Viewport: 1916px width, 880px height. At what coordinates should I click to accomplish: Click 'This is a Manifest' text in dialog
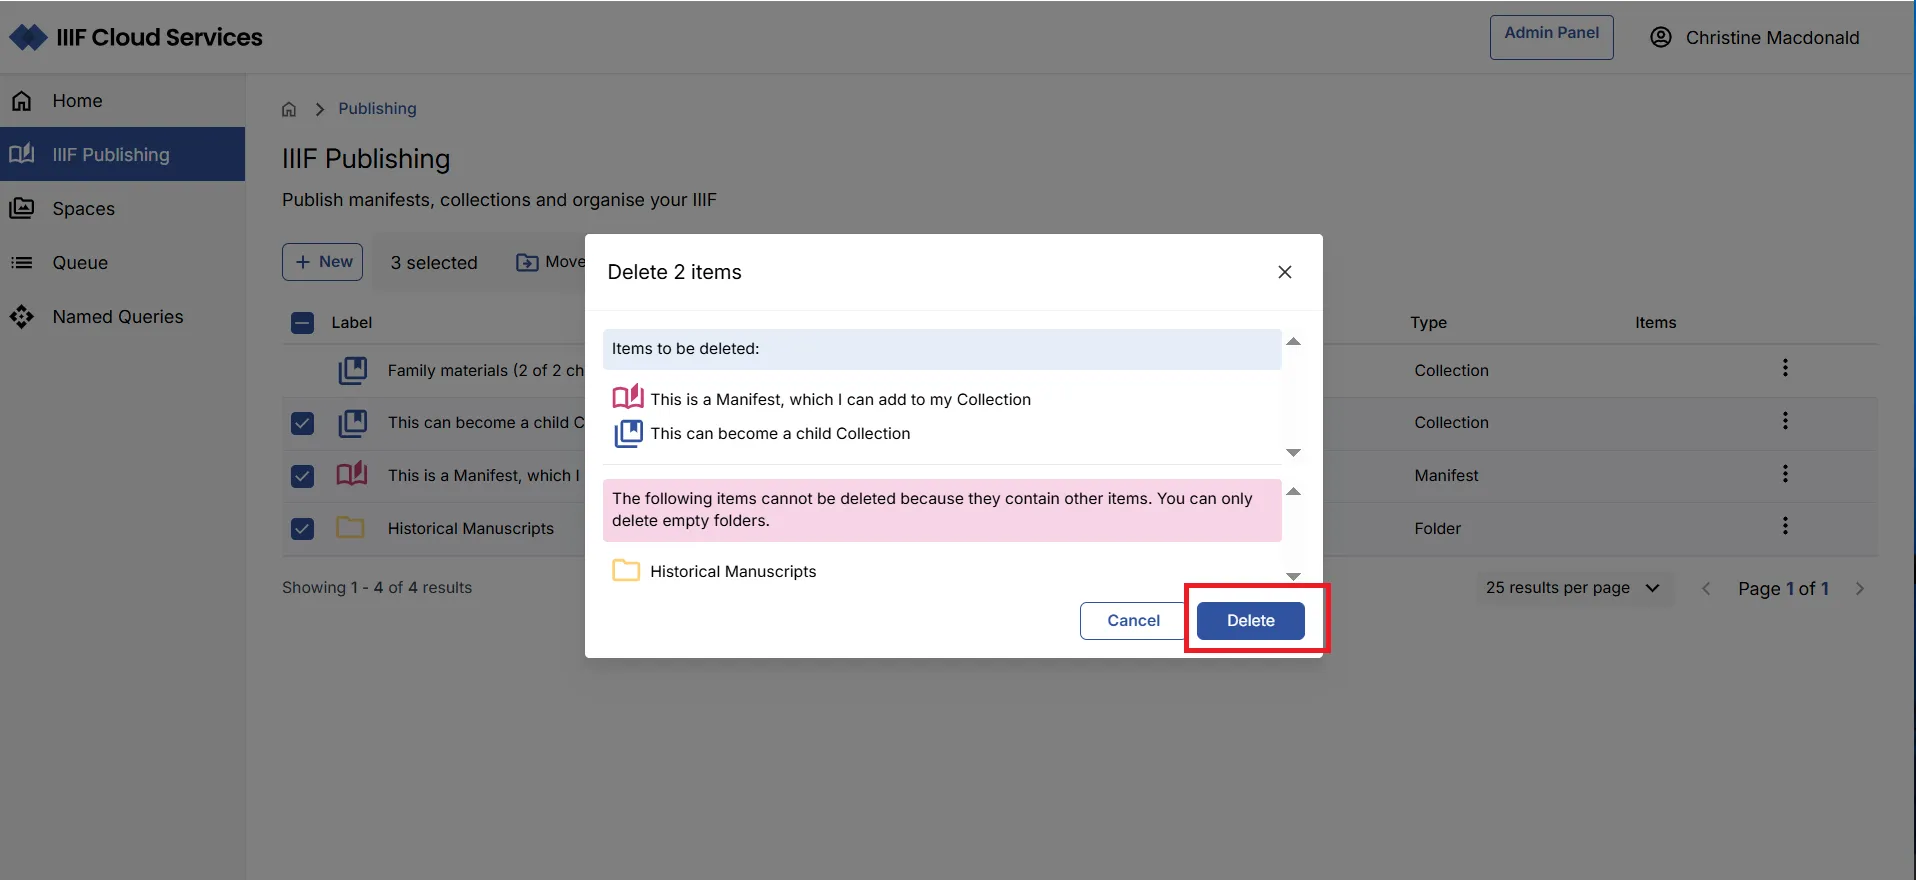click(x=841, y=399)
